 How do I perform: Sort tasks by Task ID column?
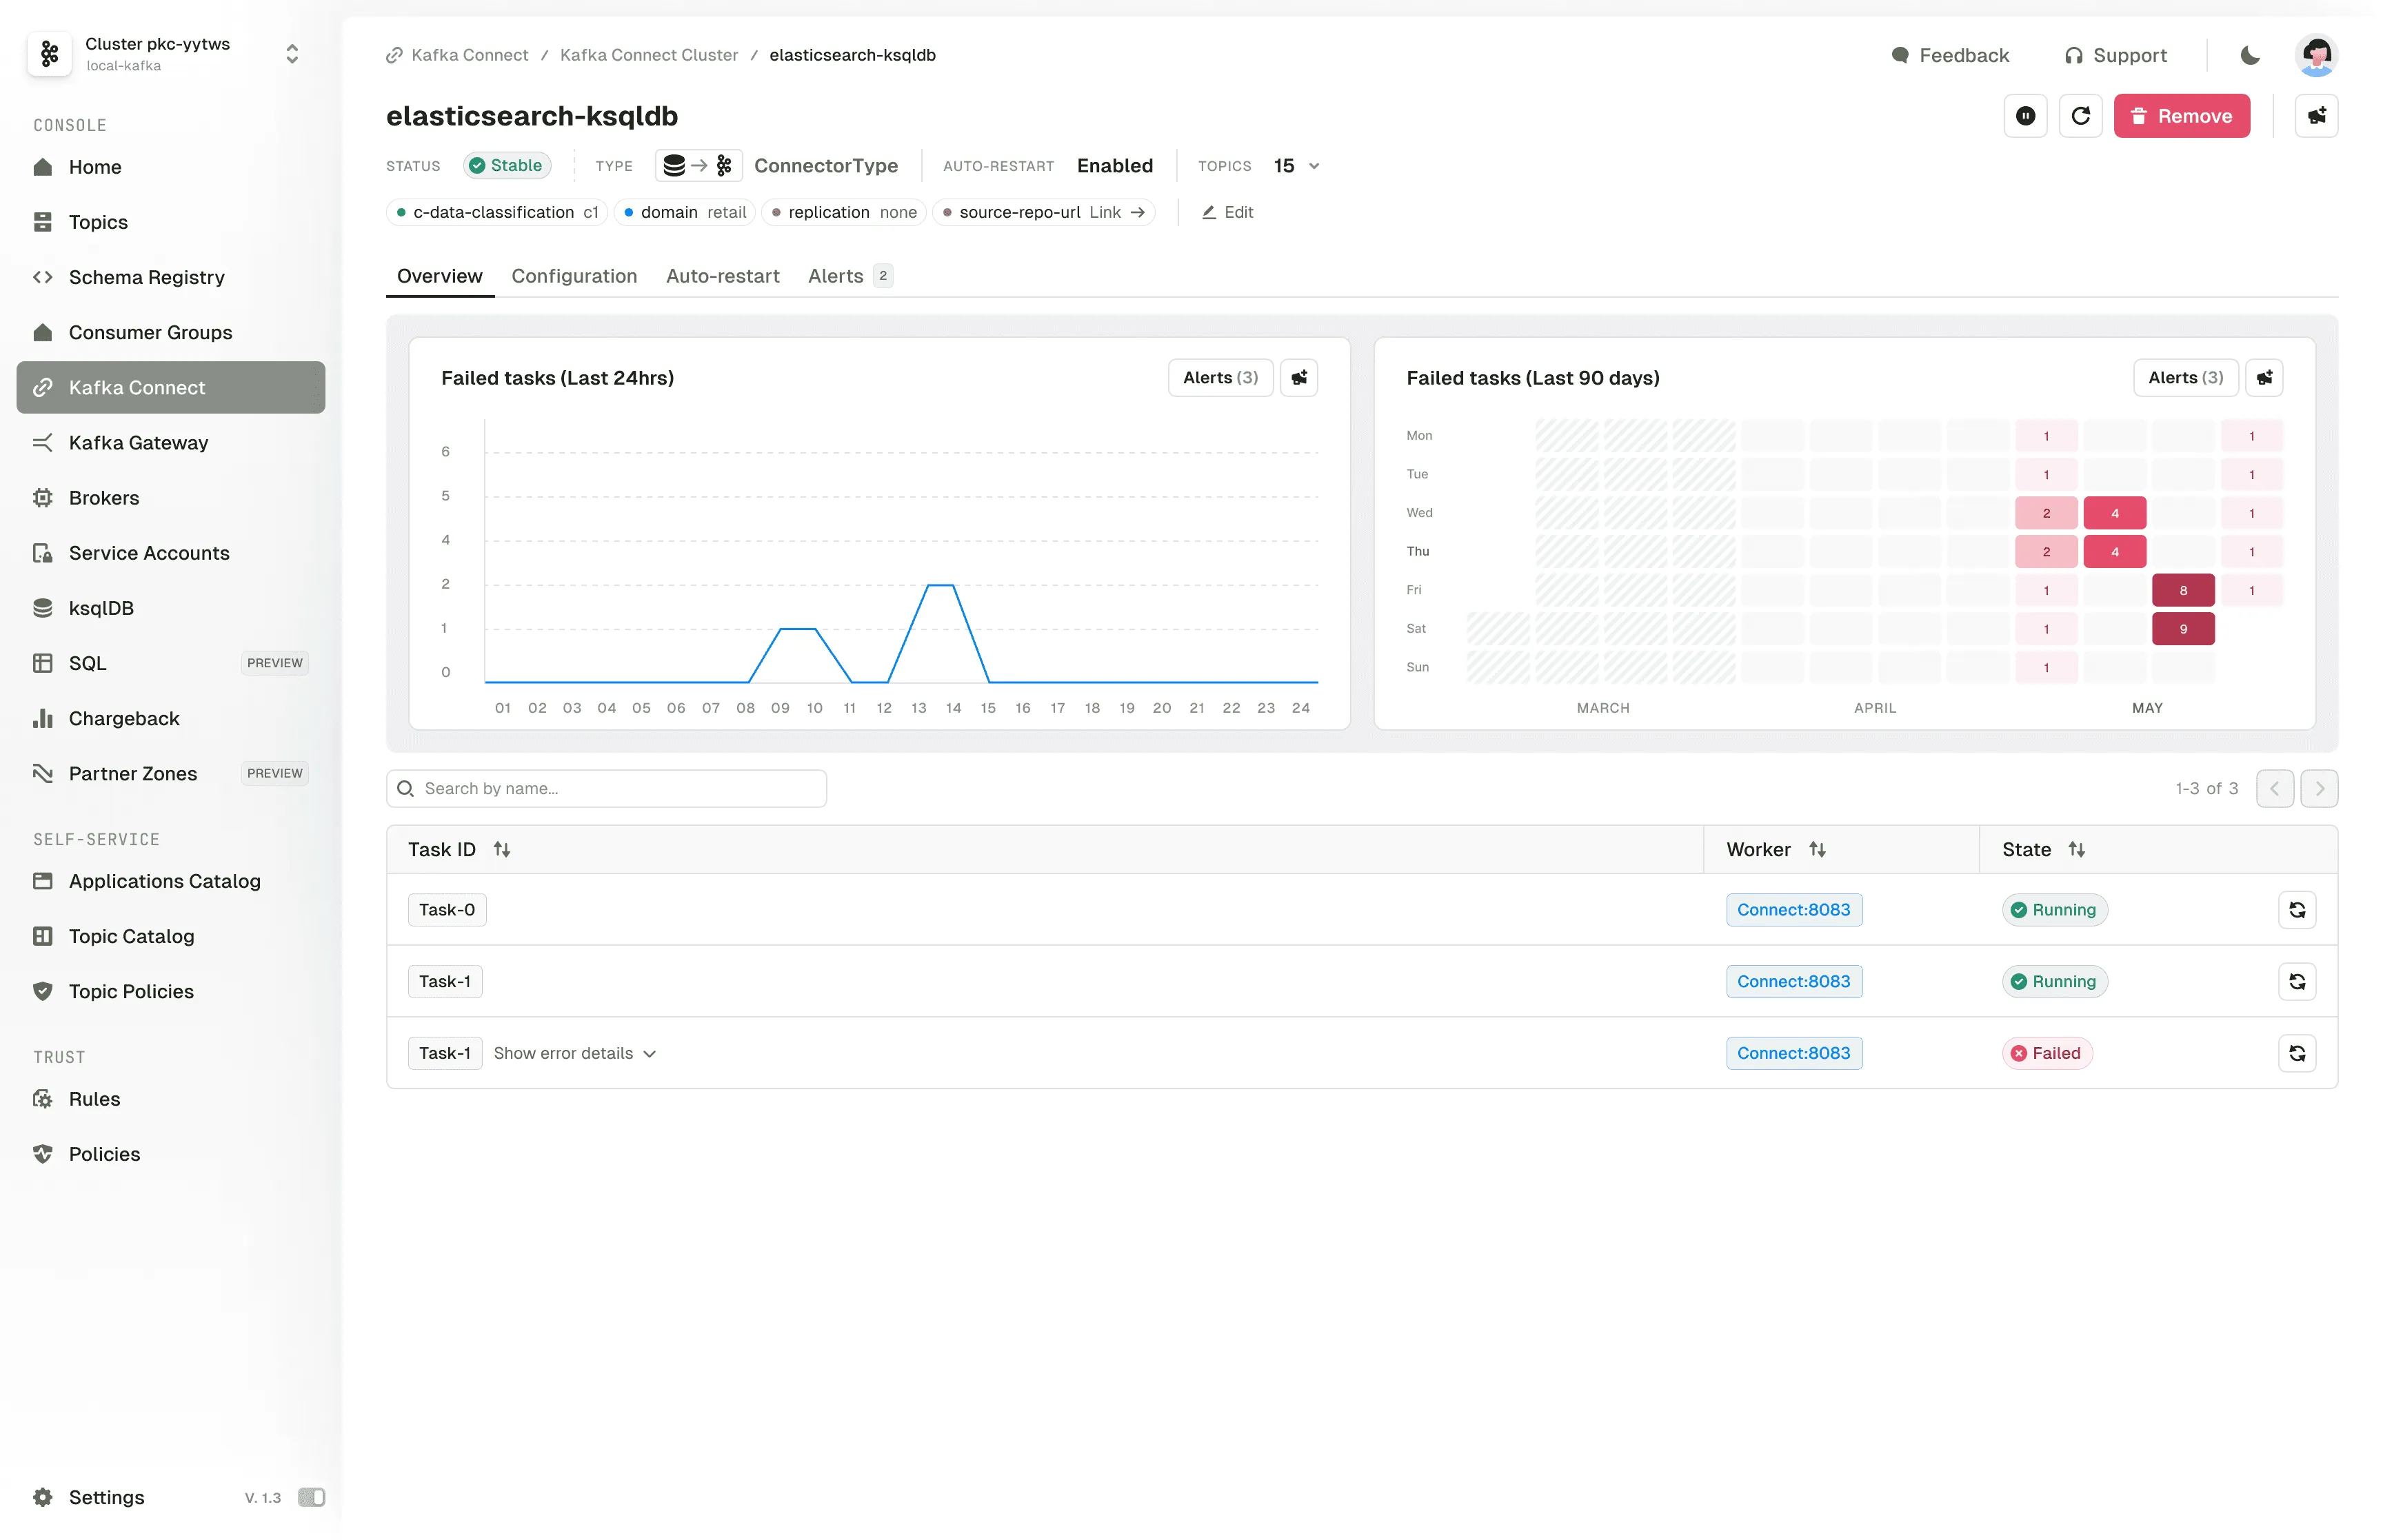[x=502, y=849]
